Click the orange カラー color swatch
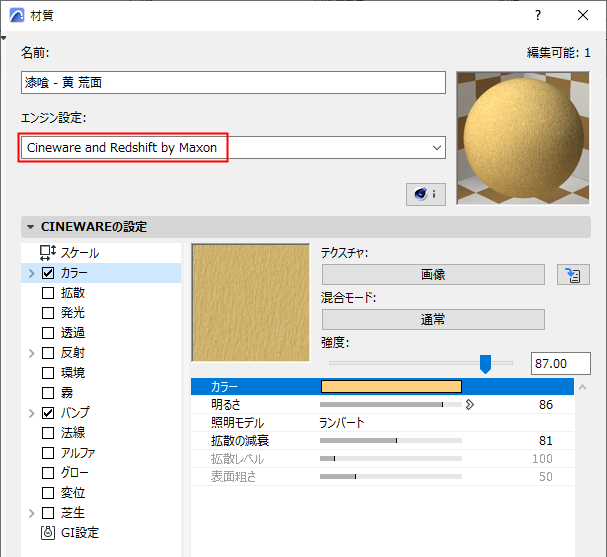This screenshot has width=607, height=557. pyautogui.click(x=391, y=386)
